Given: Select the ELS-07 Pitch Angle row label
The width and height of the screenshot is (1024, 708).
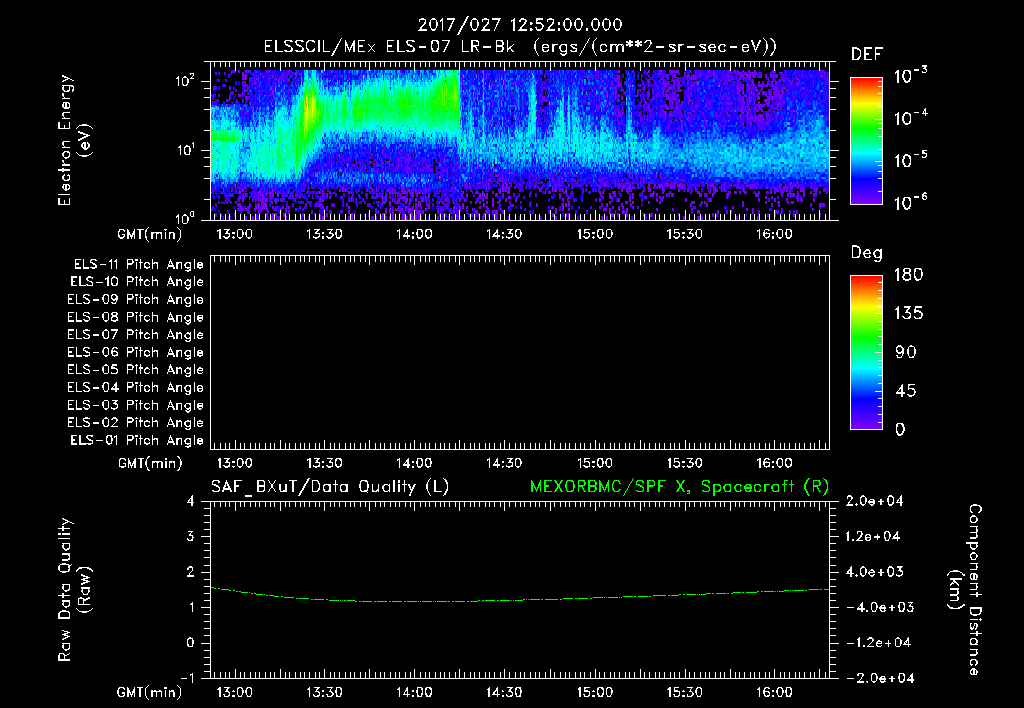Looking at the screenshot, I should [x=136, y=334].
